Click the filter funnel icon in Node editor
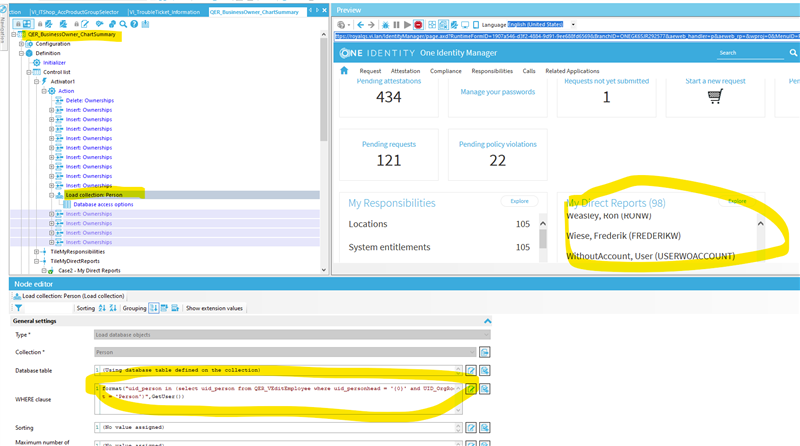800x446 pixels. click(18, 308)
